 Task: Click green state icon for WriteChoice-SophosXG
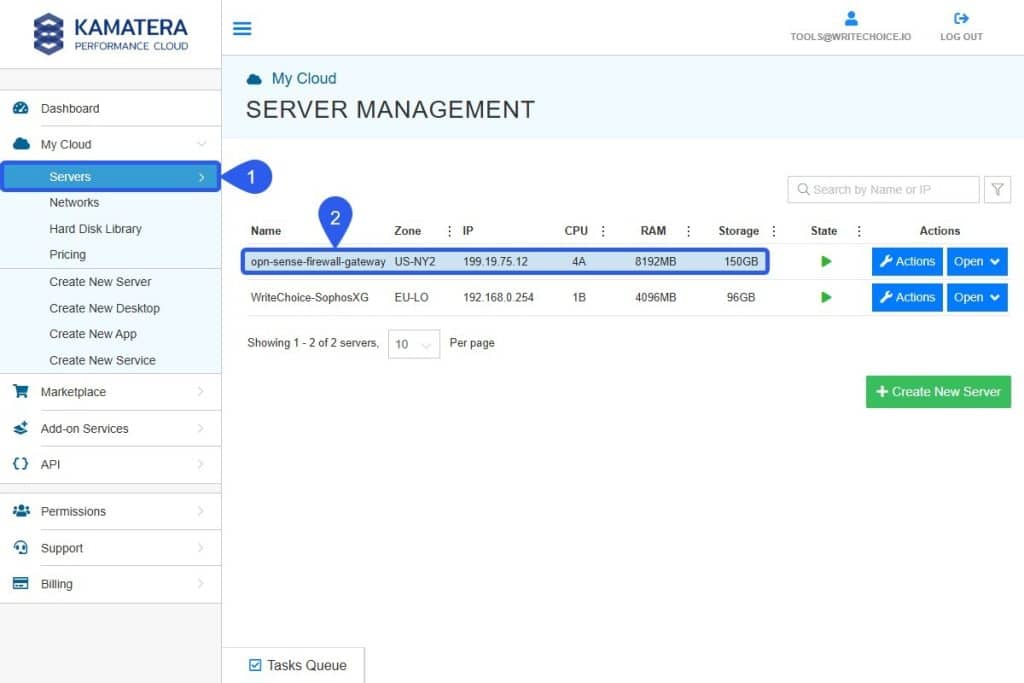click(825, 297)
